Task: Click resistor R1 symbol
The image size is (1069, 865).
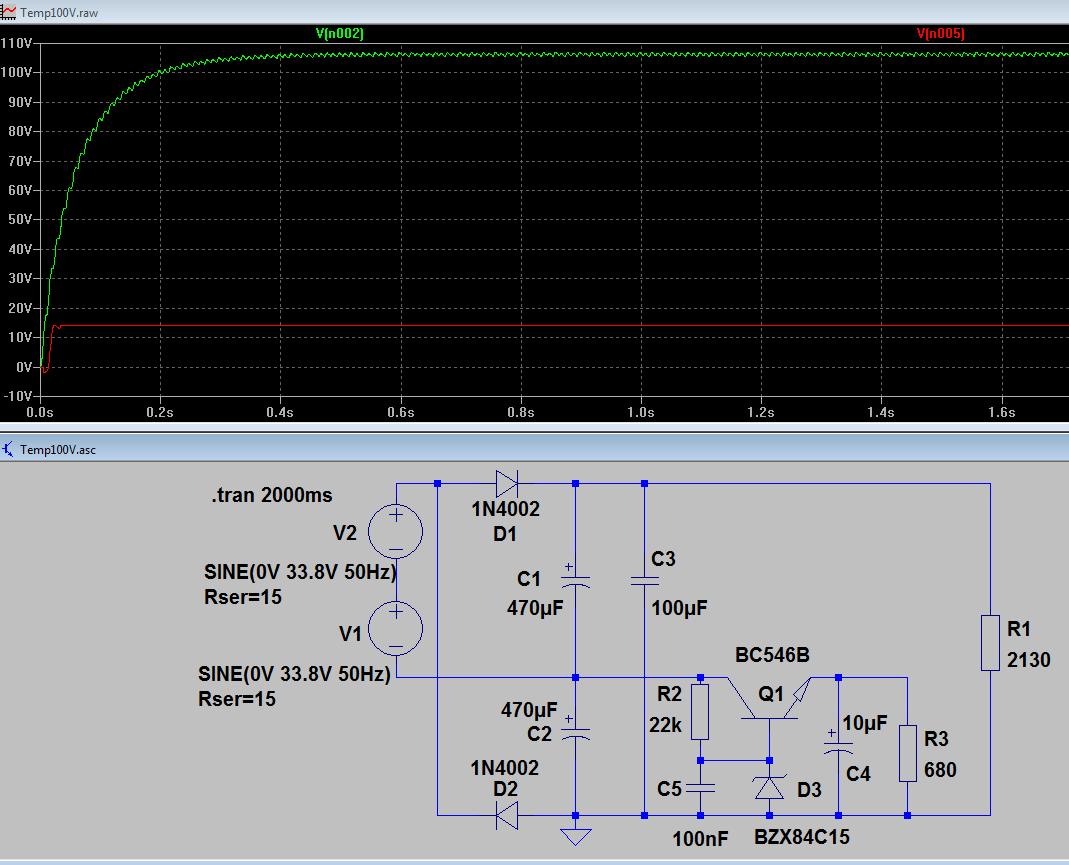Action: click(x=990, y=643)
